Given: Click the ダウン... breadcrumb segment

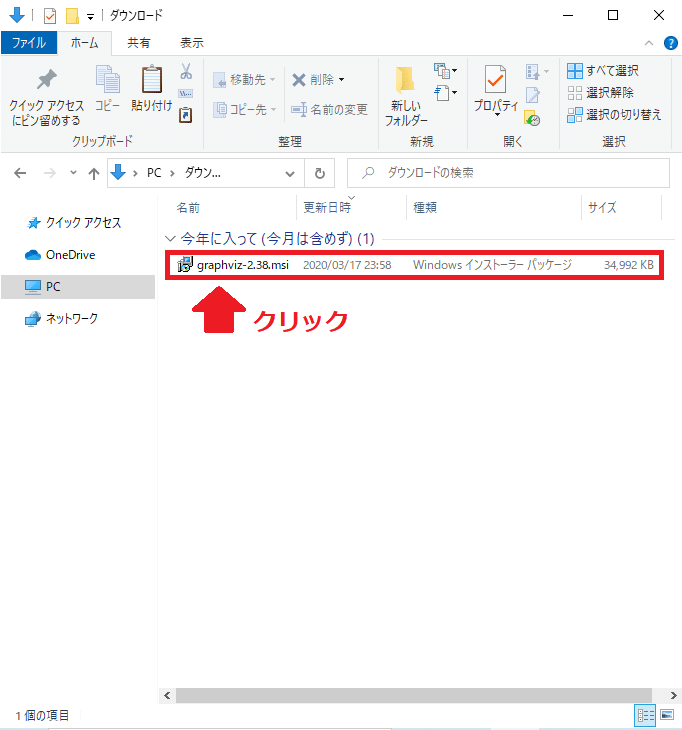Looking at the screenshot, I should point(203,173).
